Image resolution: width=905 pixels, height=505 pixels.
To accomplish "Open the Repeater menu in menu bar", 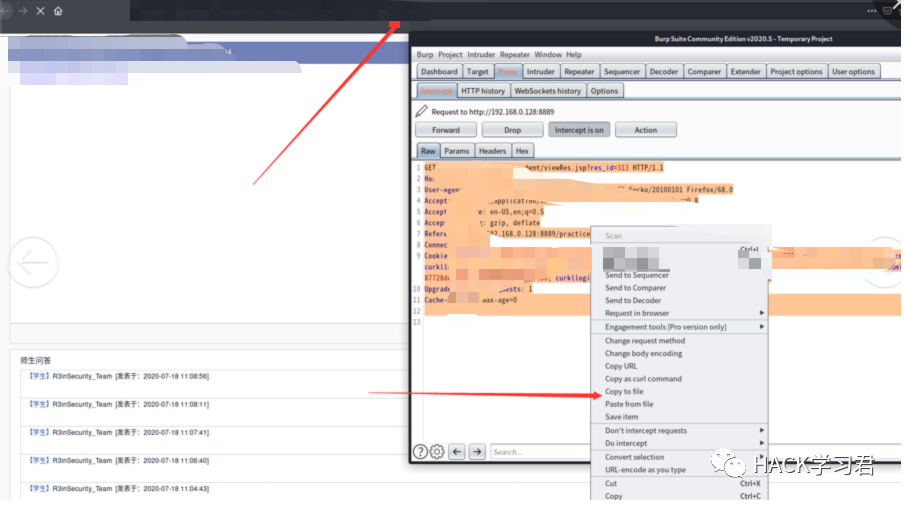I will click(515, 54).
